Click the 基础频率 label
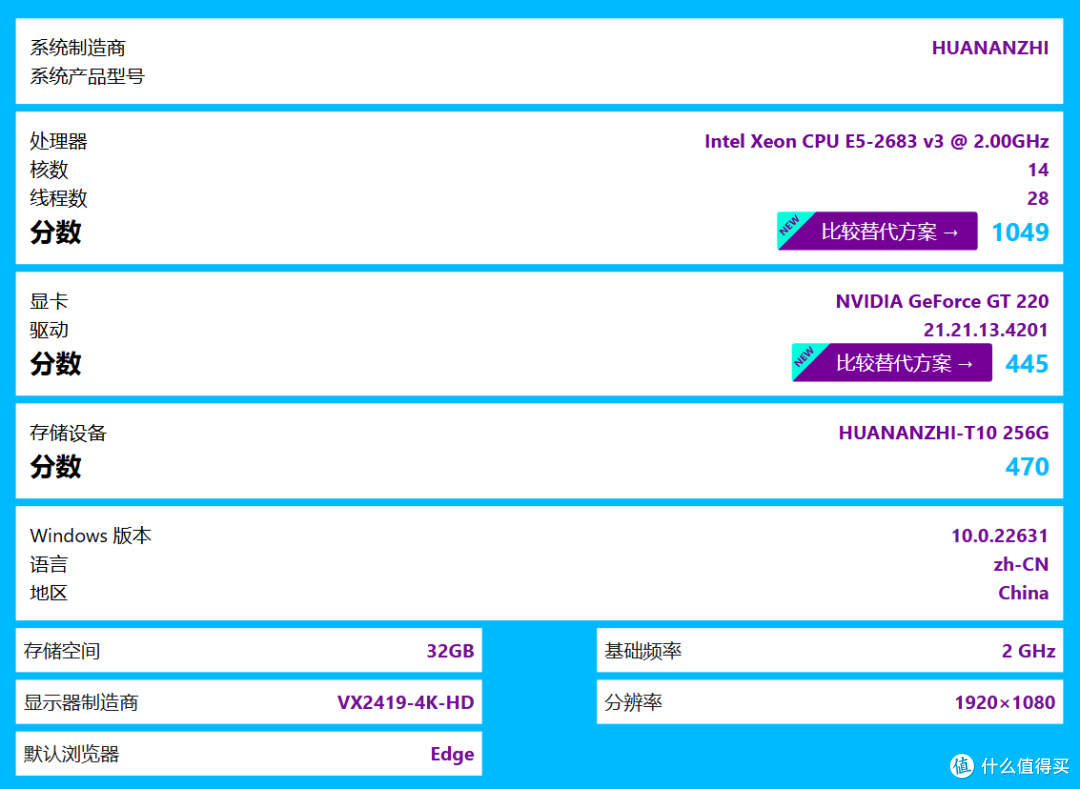 [x=643, y=651]
